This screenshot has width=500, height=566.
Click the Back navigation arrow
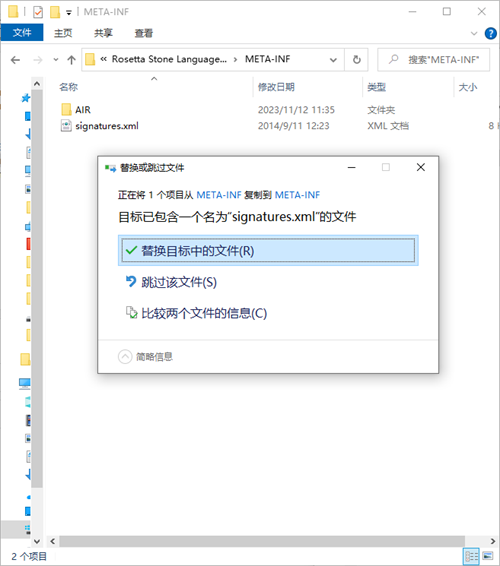tap(15, 60)
